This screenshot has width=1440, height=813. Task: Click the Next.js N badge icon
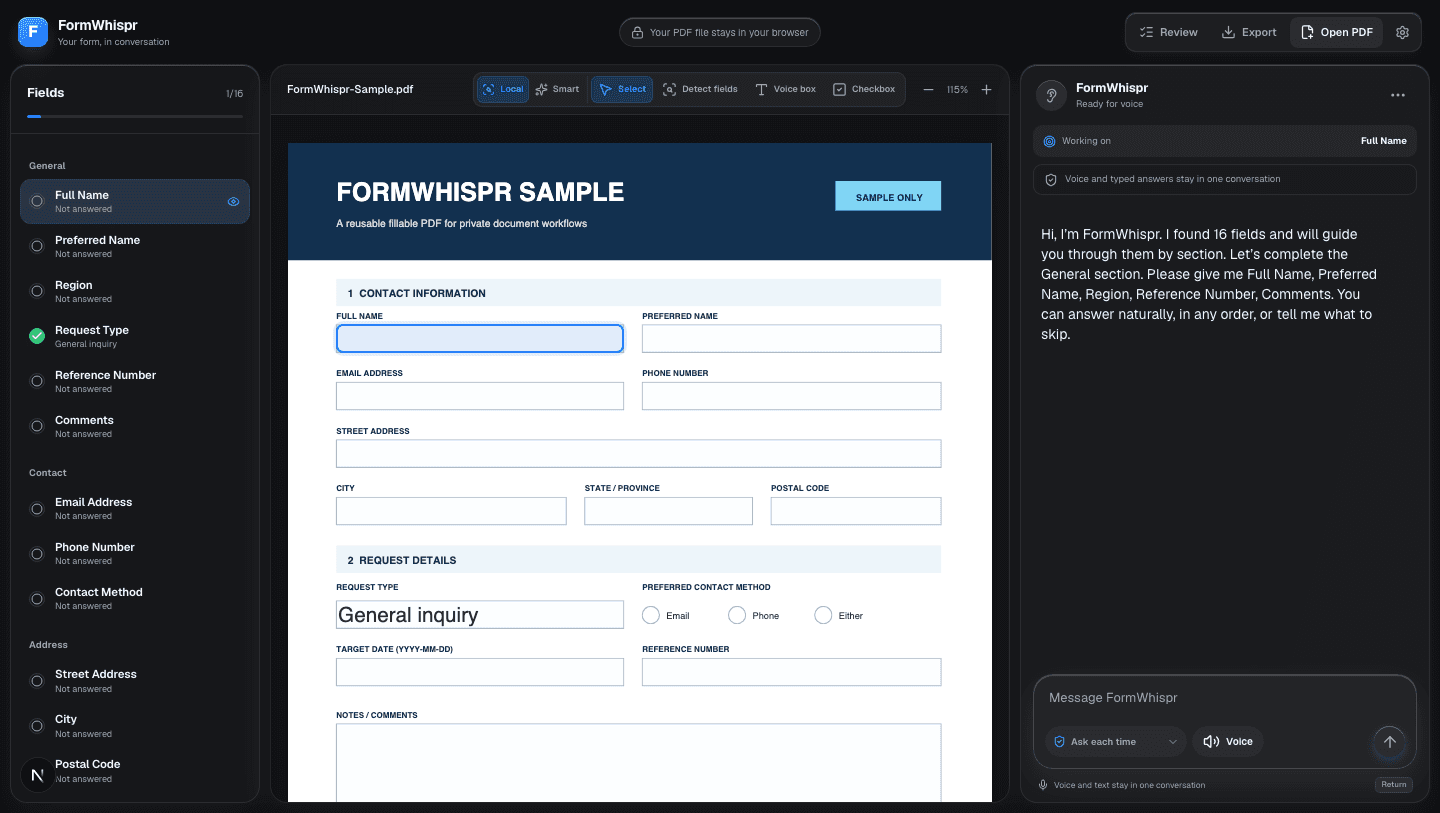[x=38, y=775]
